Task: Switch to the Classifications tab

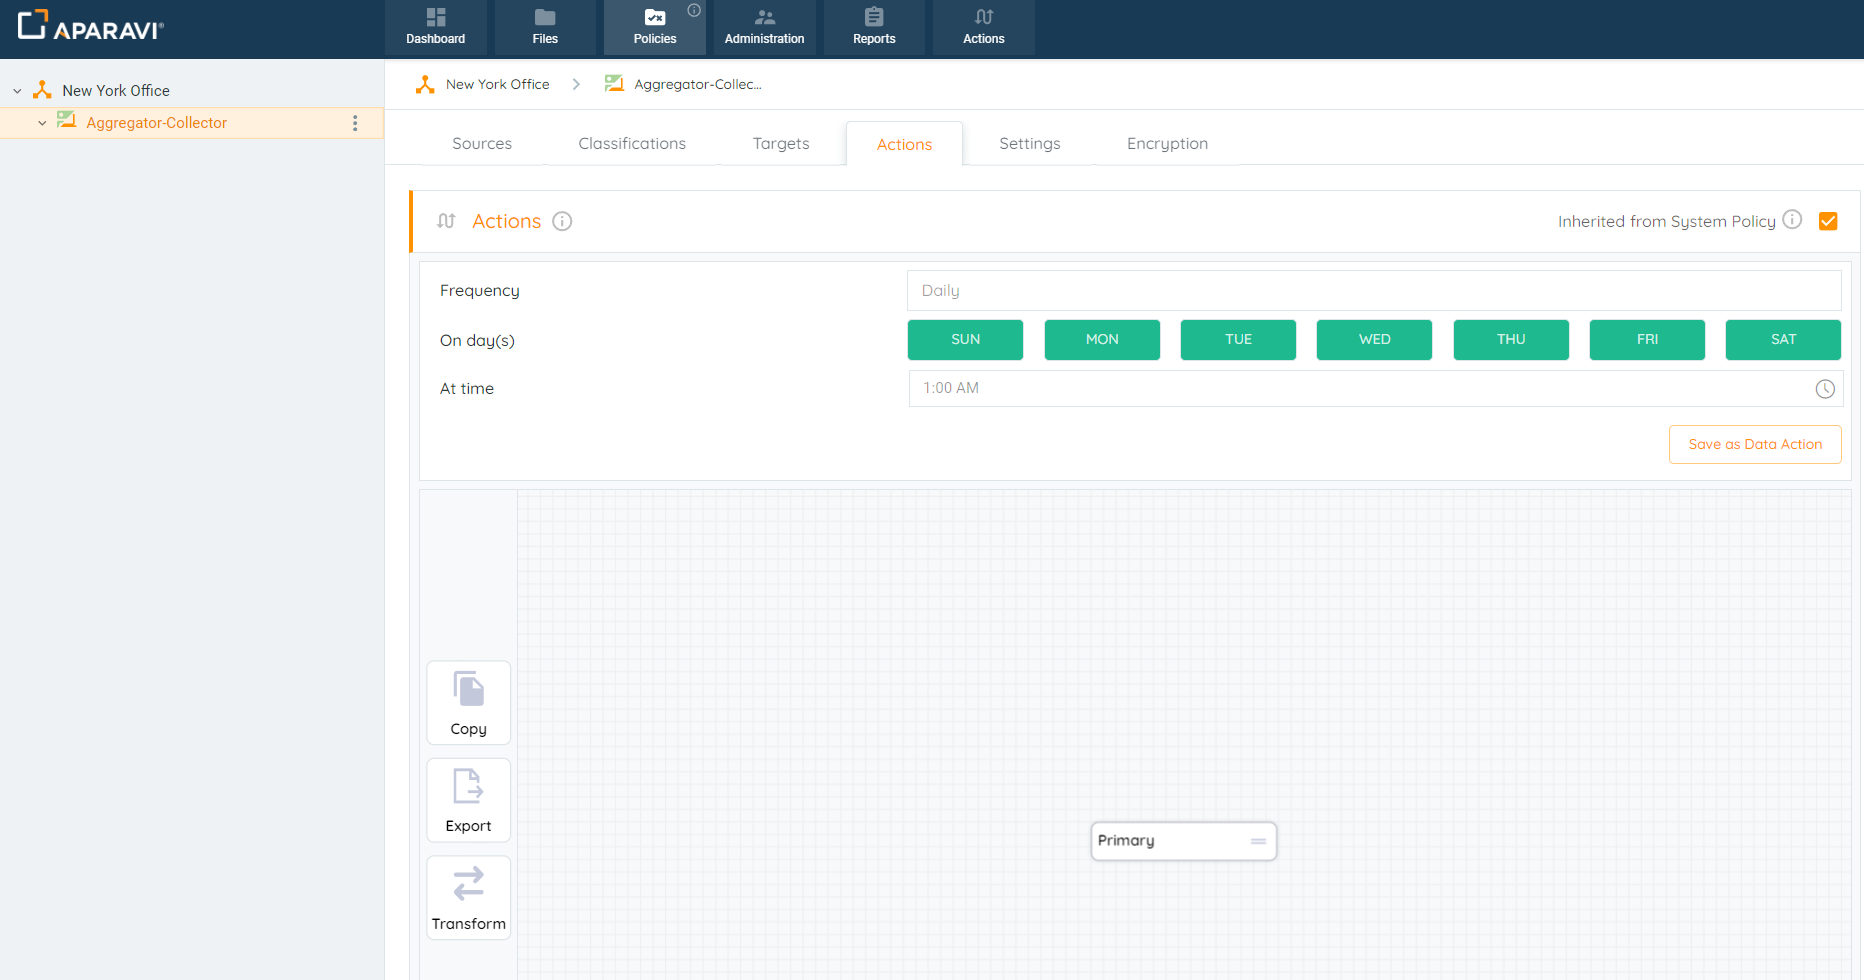Action: click(632, 144)
